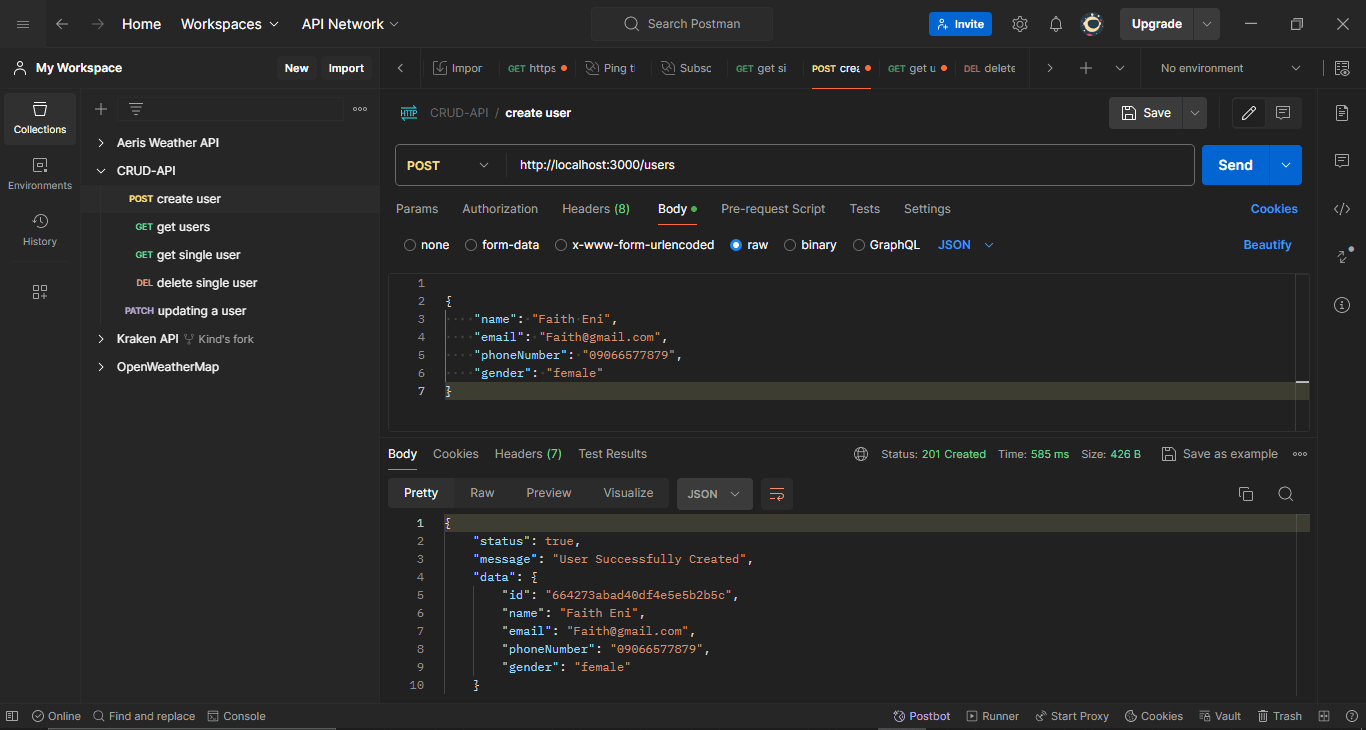Click the edit pencil icon
Image resolution: width=1366 pixels, height=730 pixels.
(x=1249, y=113)
